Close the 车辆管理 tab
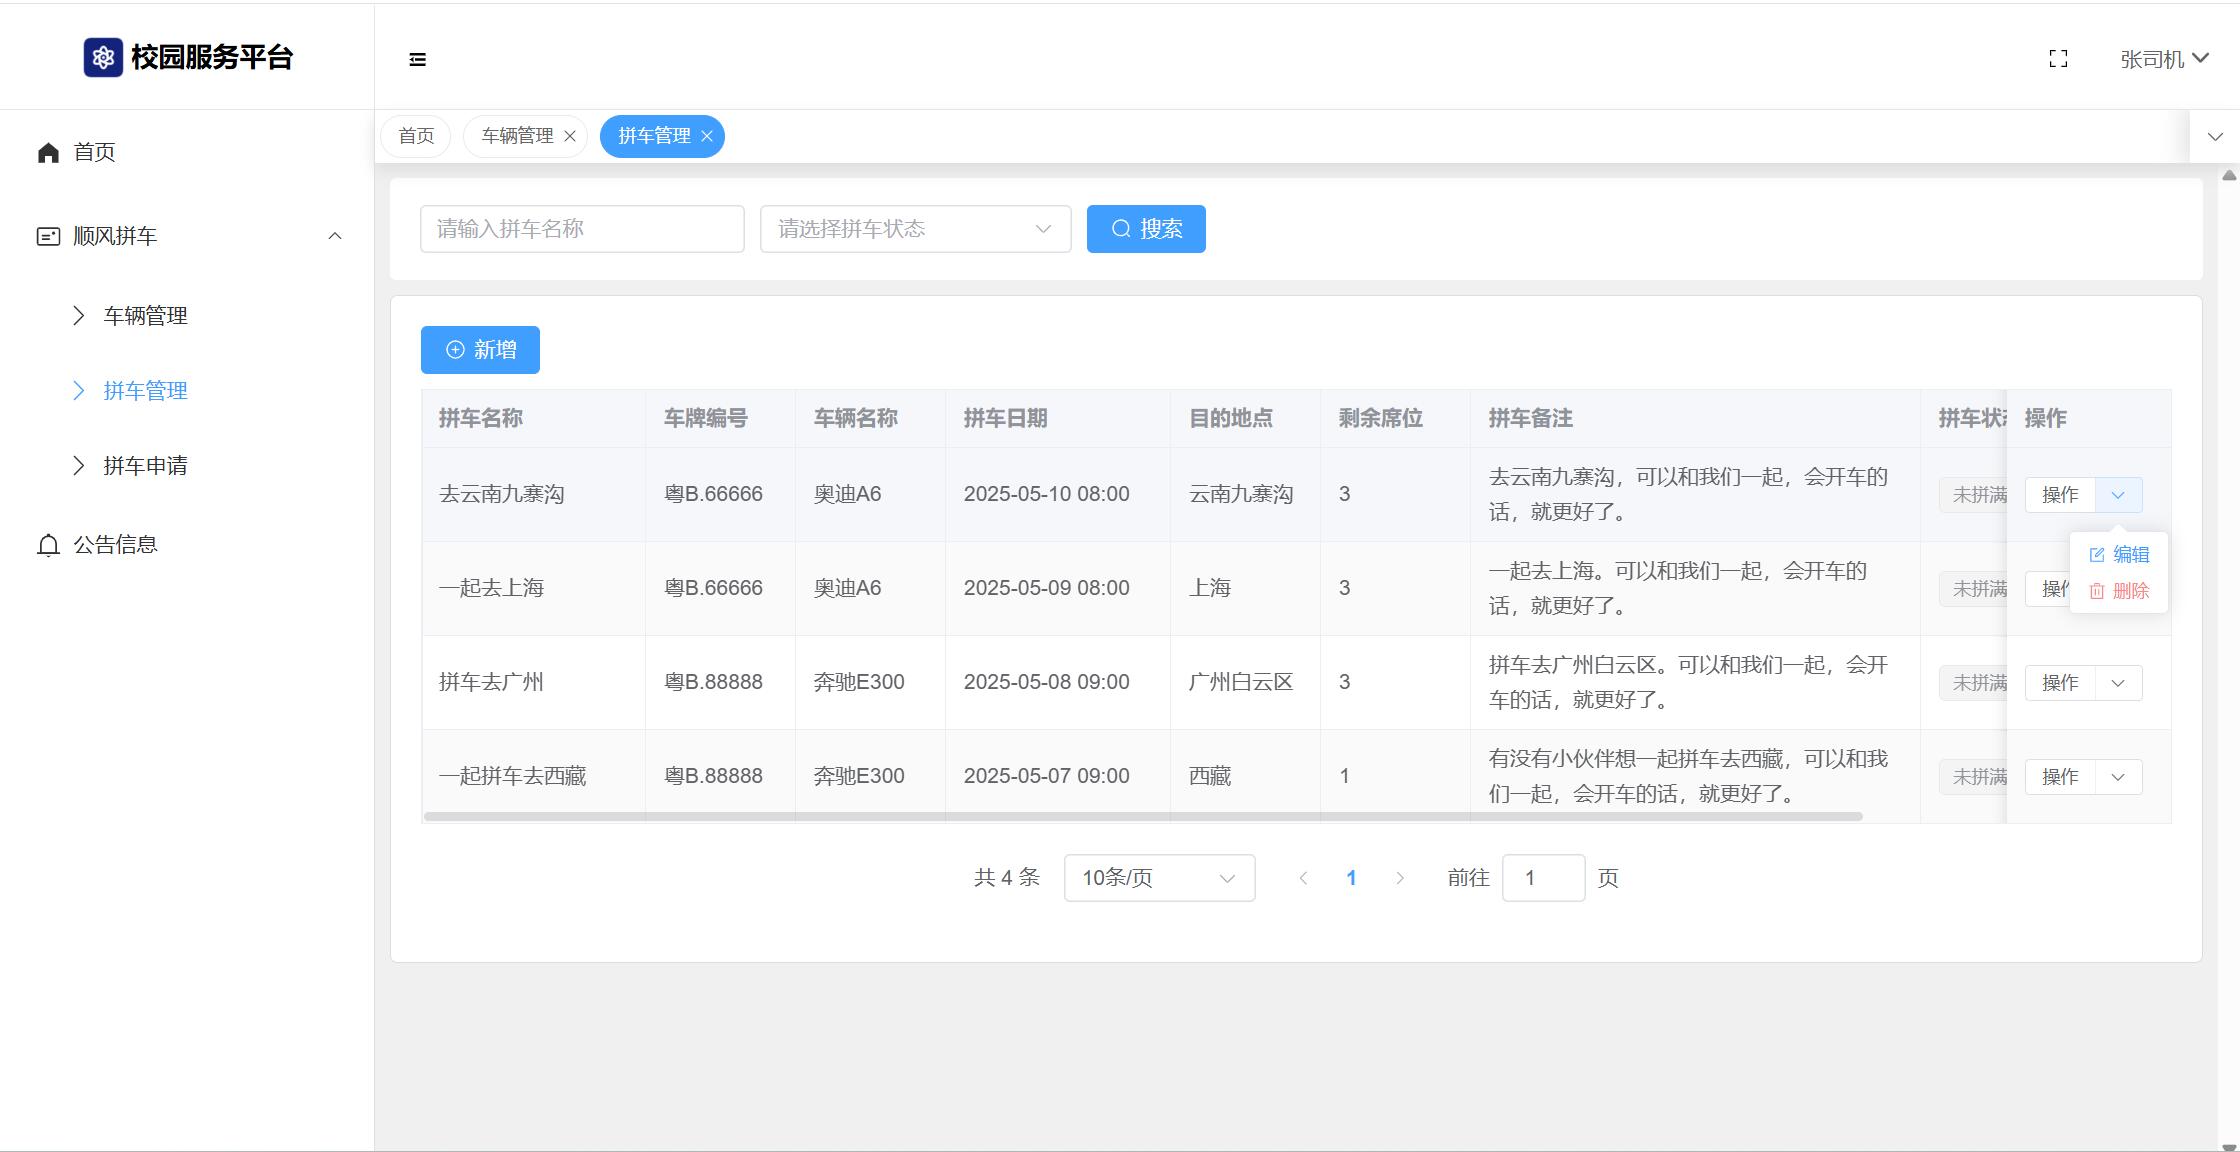 [570, 136]
